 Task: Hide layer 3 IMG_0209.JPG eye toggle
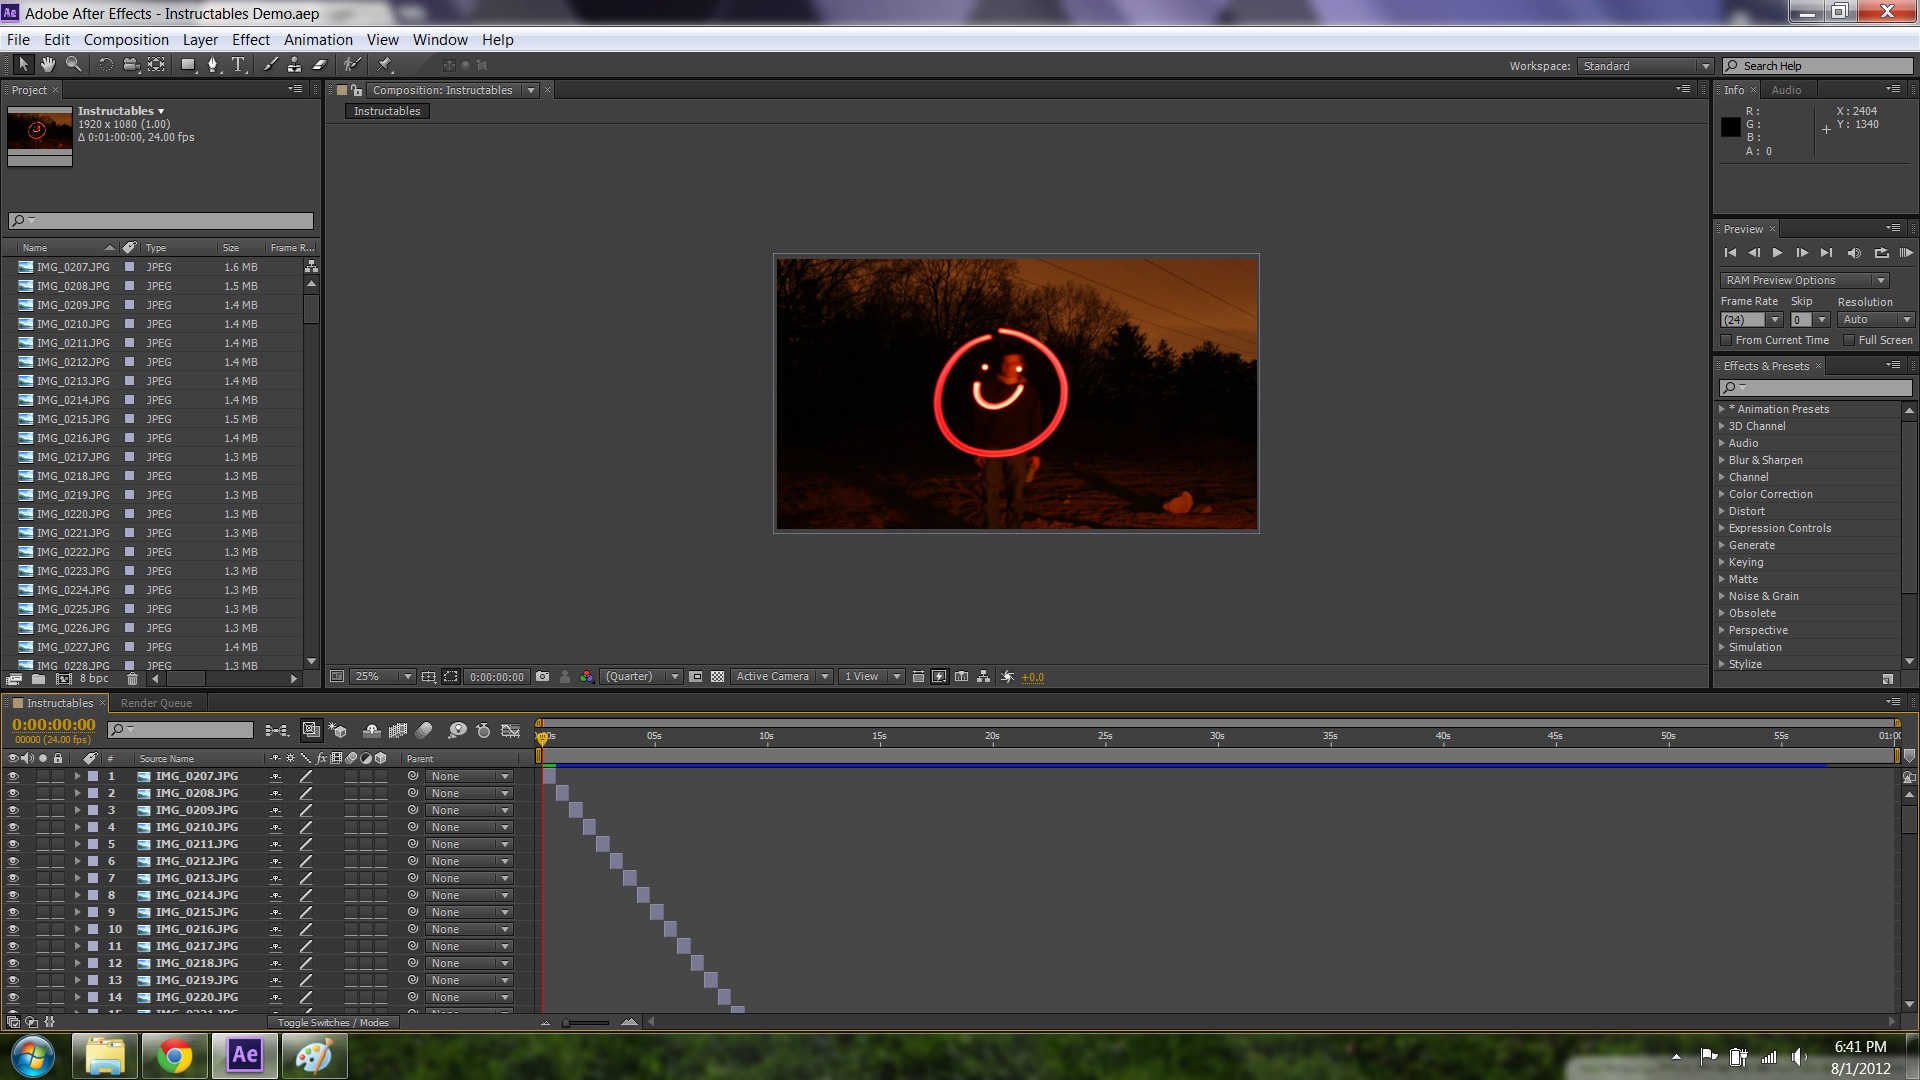[x=13, y=810]
